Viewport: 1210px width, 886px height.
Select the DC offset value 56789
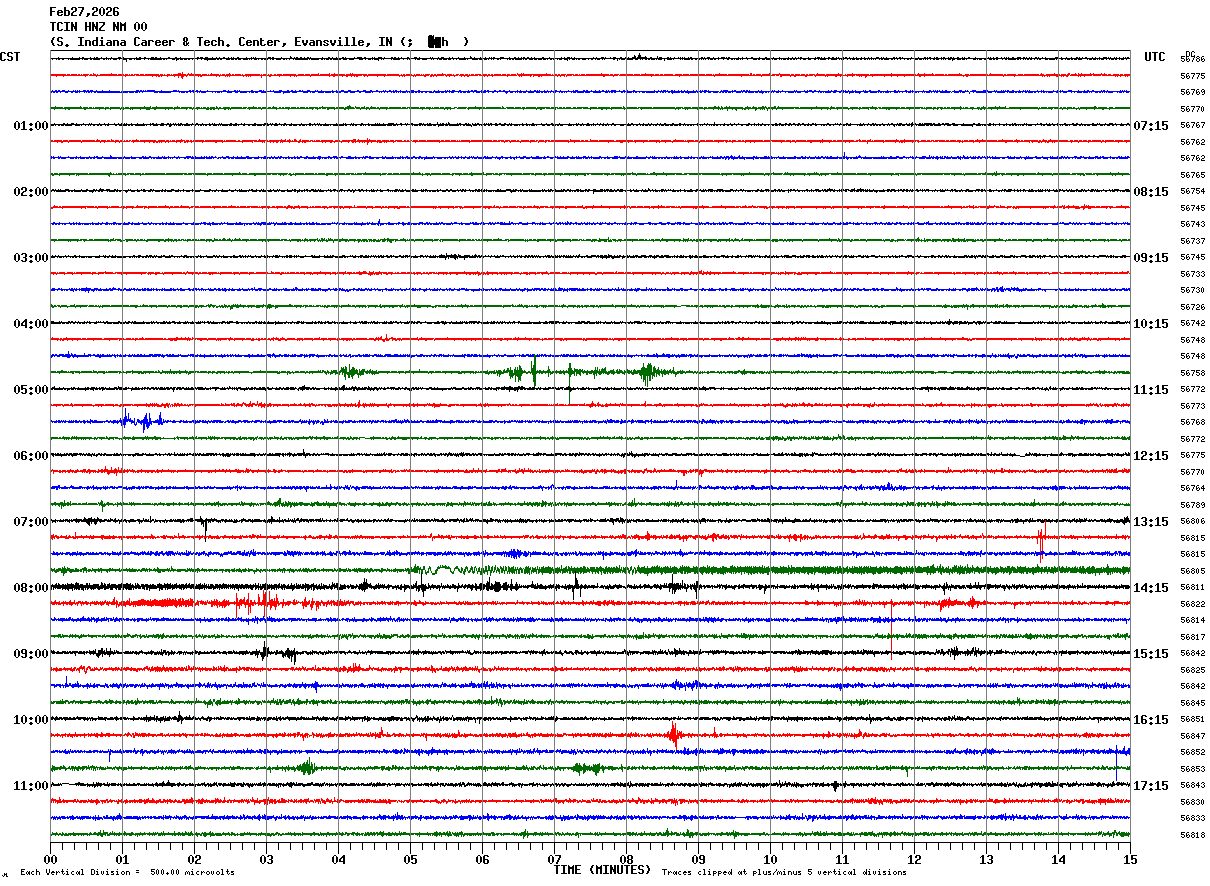click(x=1192, y=505)
